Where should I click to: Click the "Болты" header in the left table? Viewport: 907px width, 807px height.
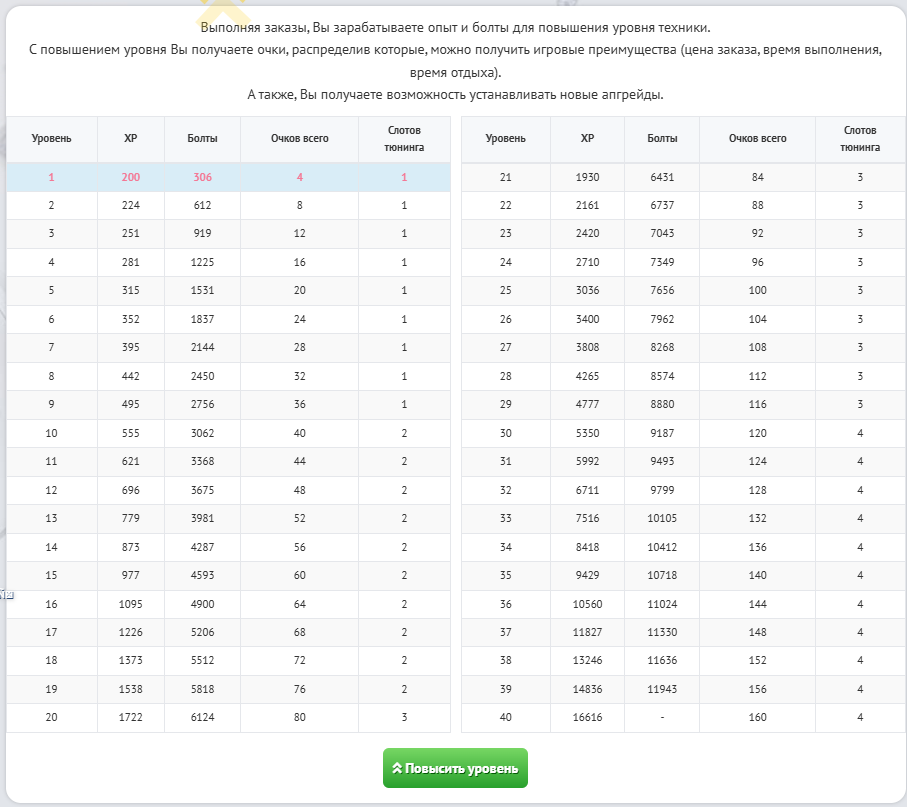[203, 138]
